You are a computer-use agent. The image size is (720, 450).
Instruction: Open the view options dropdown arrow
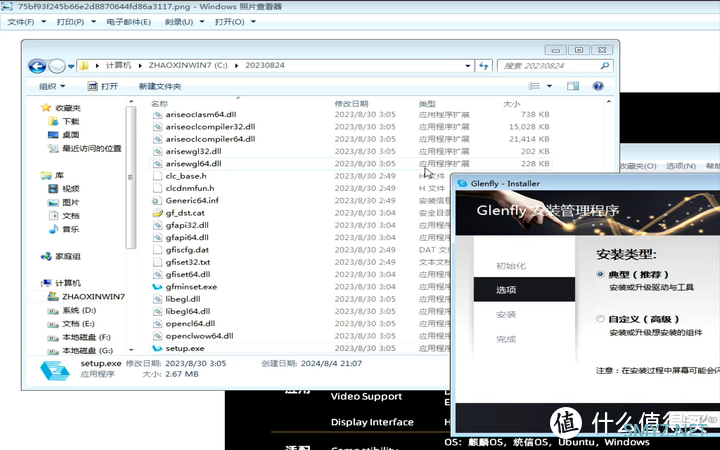point(549,86)
